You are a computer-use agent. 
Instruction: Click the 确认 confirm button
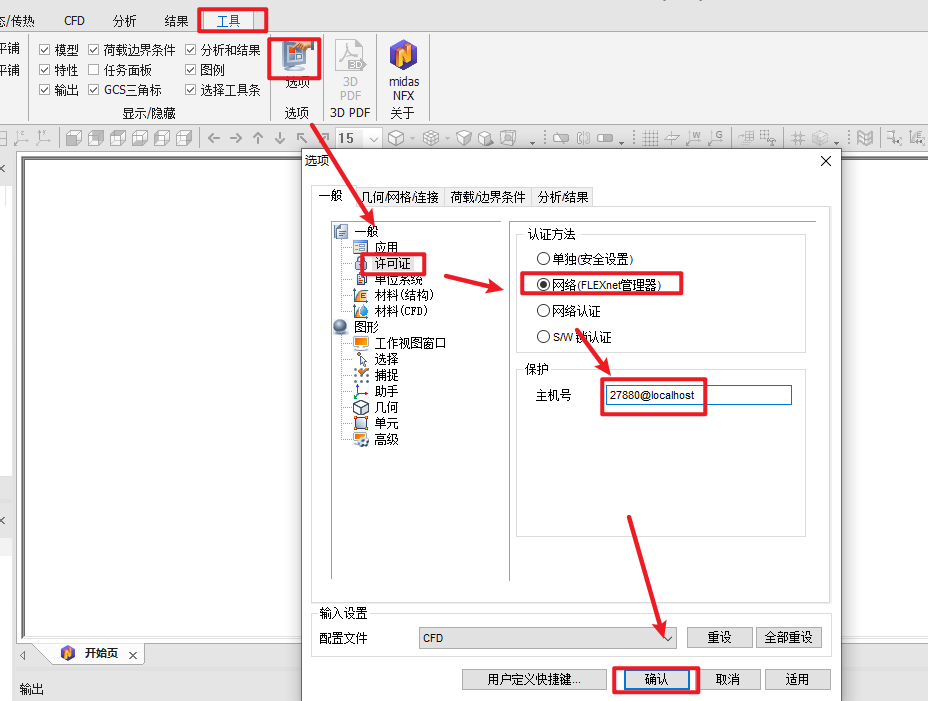(656, 680)
